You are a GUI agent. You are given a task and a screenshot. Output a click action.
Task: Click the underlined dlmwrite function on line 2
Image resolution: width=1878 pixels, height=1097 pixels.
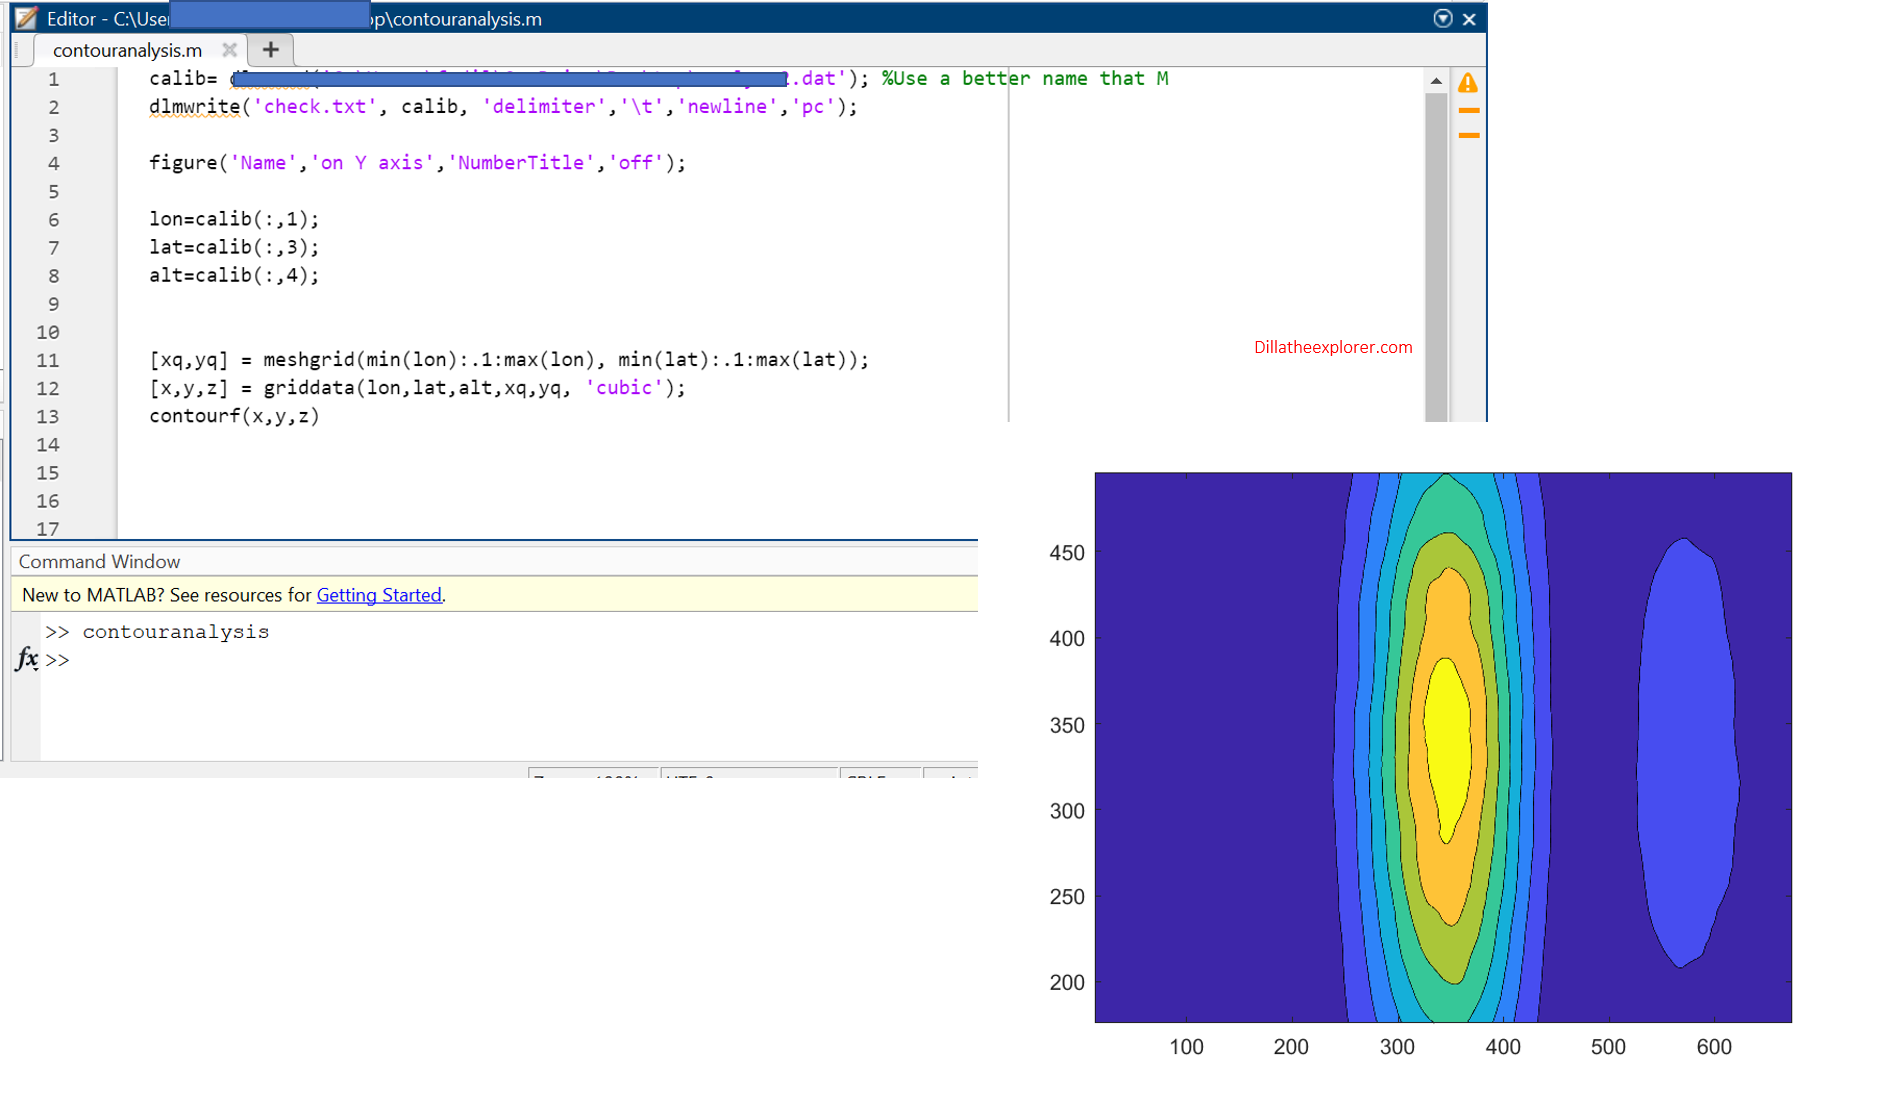tap(194, 107)
